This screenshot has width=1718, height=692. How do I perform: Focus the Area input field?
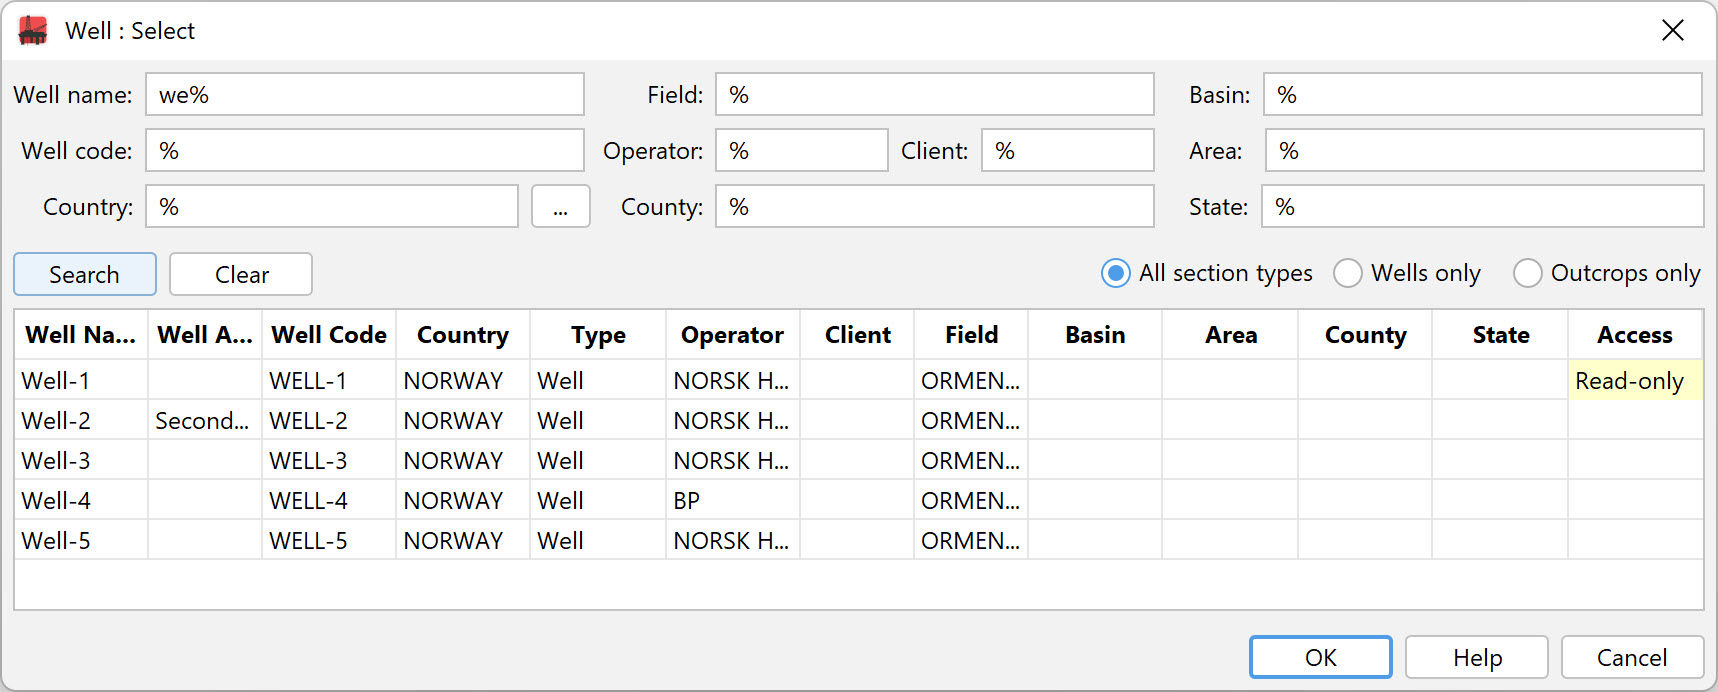1484,150
